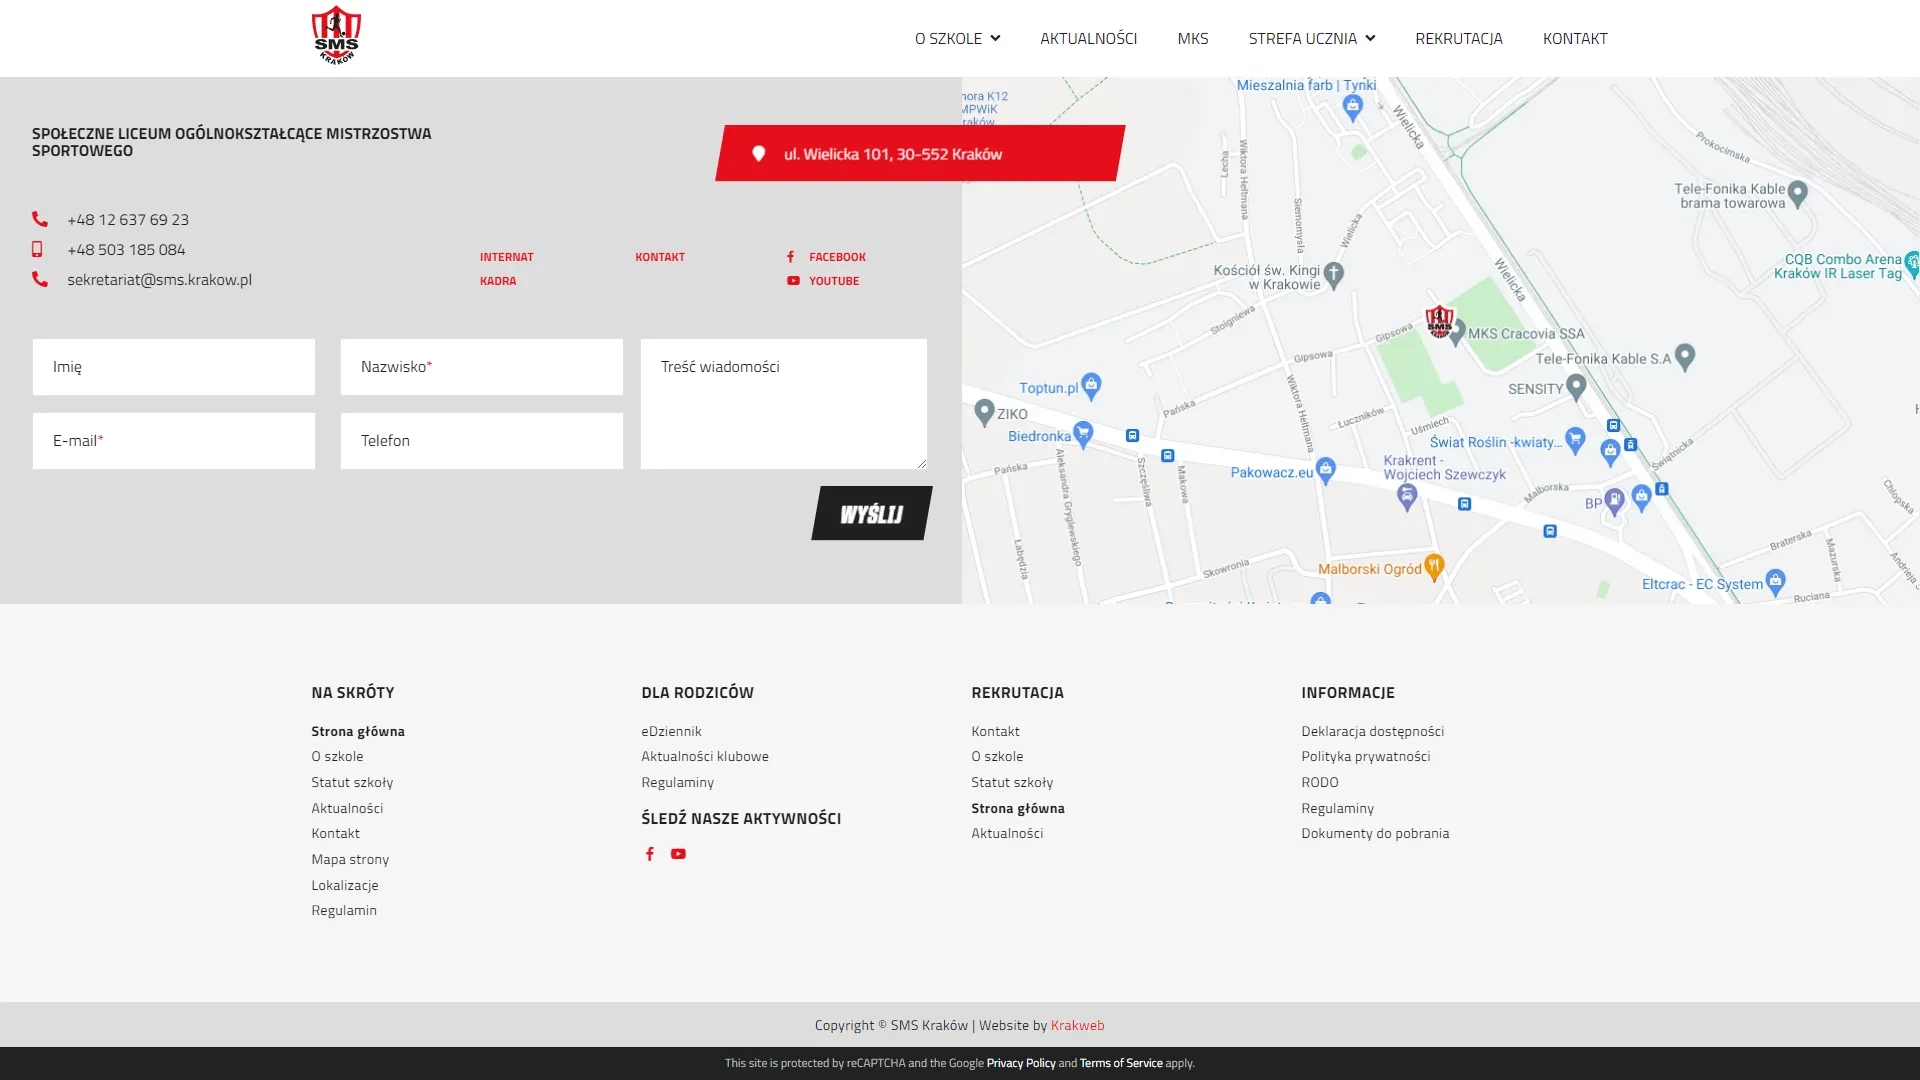Screen dimensions: 1920x1080
Task: Click the red address banner ul. Wielicka 101
Action: pos(920,153)
